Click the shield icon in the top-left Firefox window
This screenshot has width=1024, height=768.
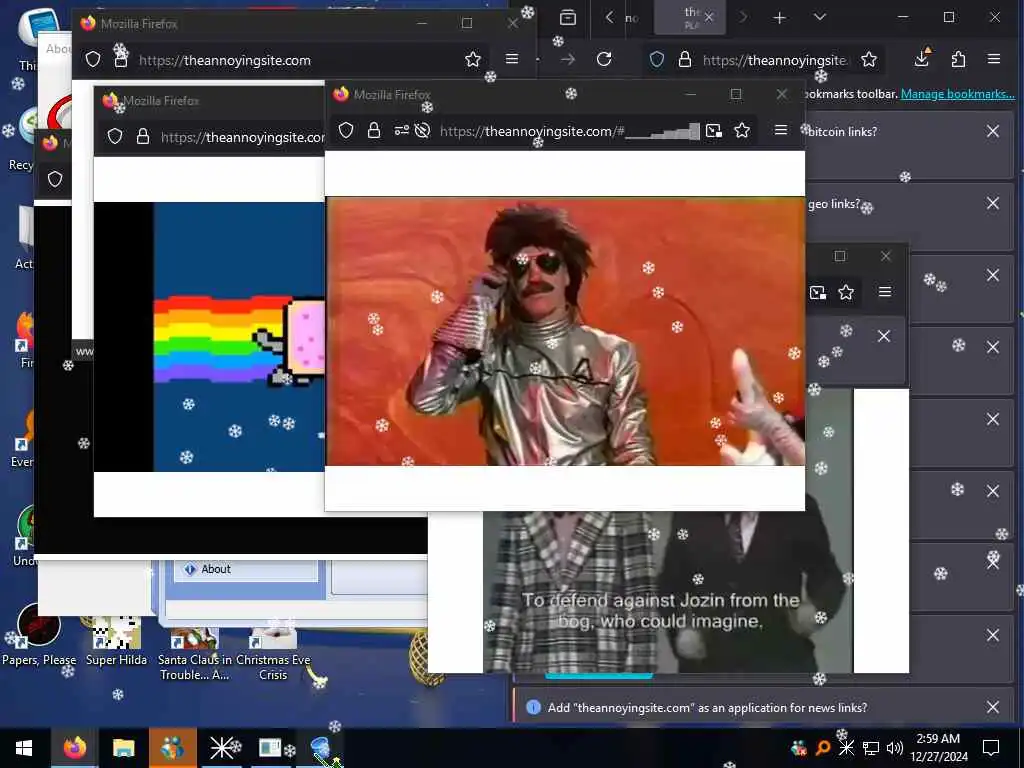[x=93, y=59]
